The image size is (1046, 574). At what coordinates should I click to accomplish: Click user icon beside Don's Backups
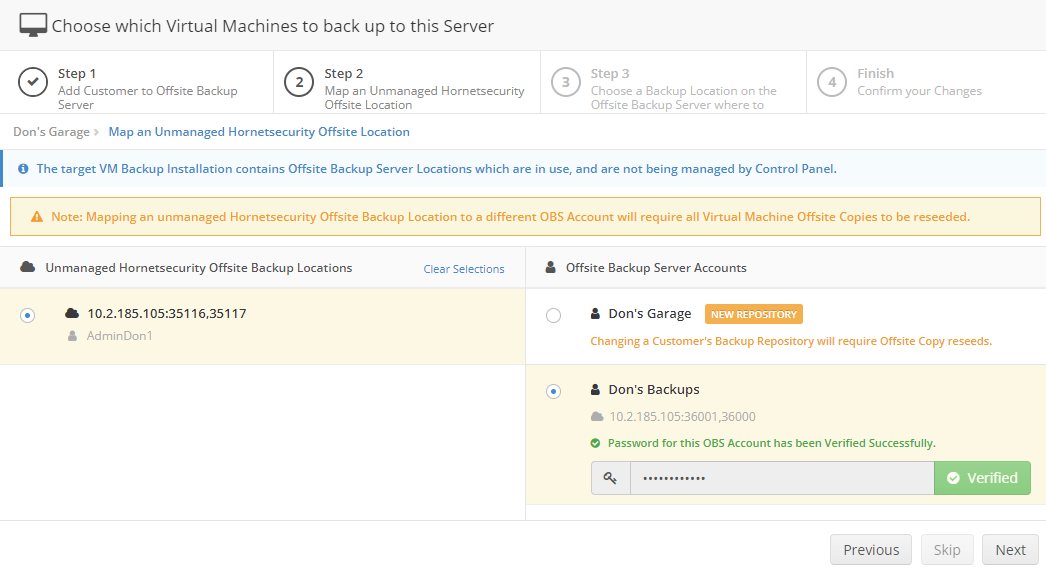coord(596,390)
